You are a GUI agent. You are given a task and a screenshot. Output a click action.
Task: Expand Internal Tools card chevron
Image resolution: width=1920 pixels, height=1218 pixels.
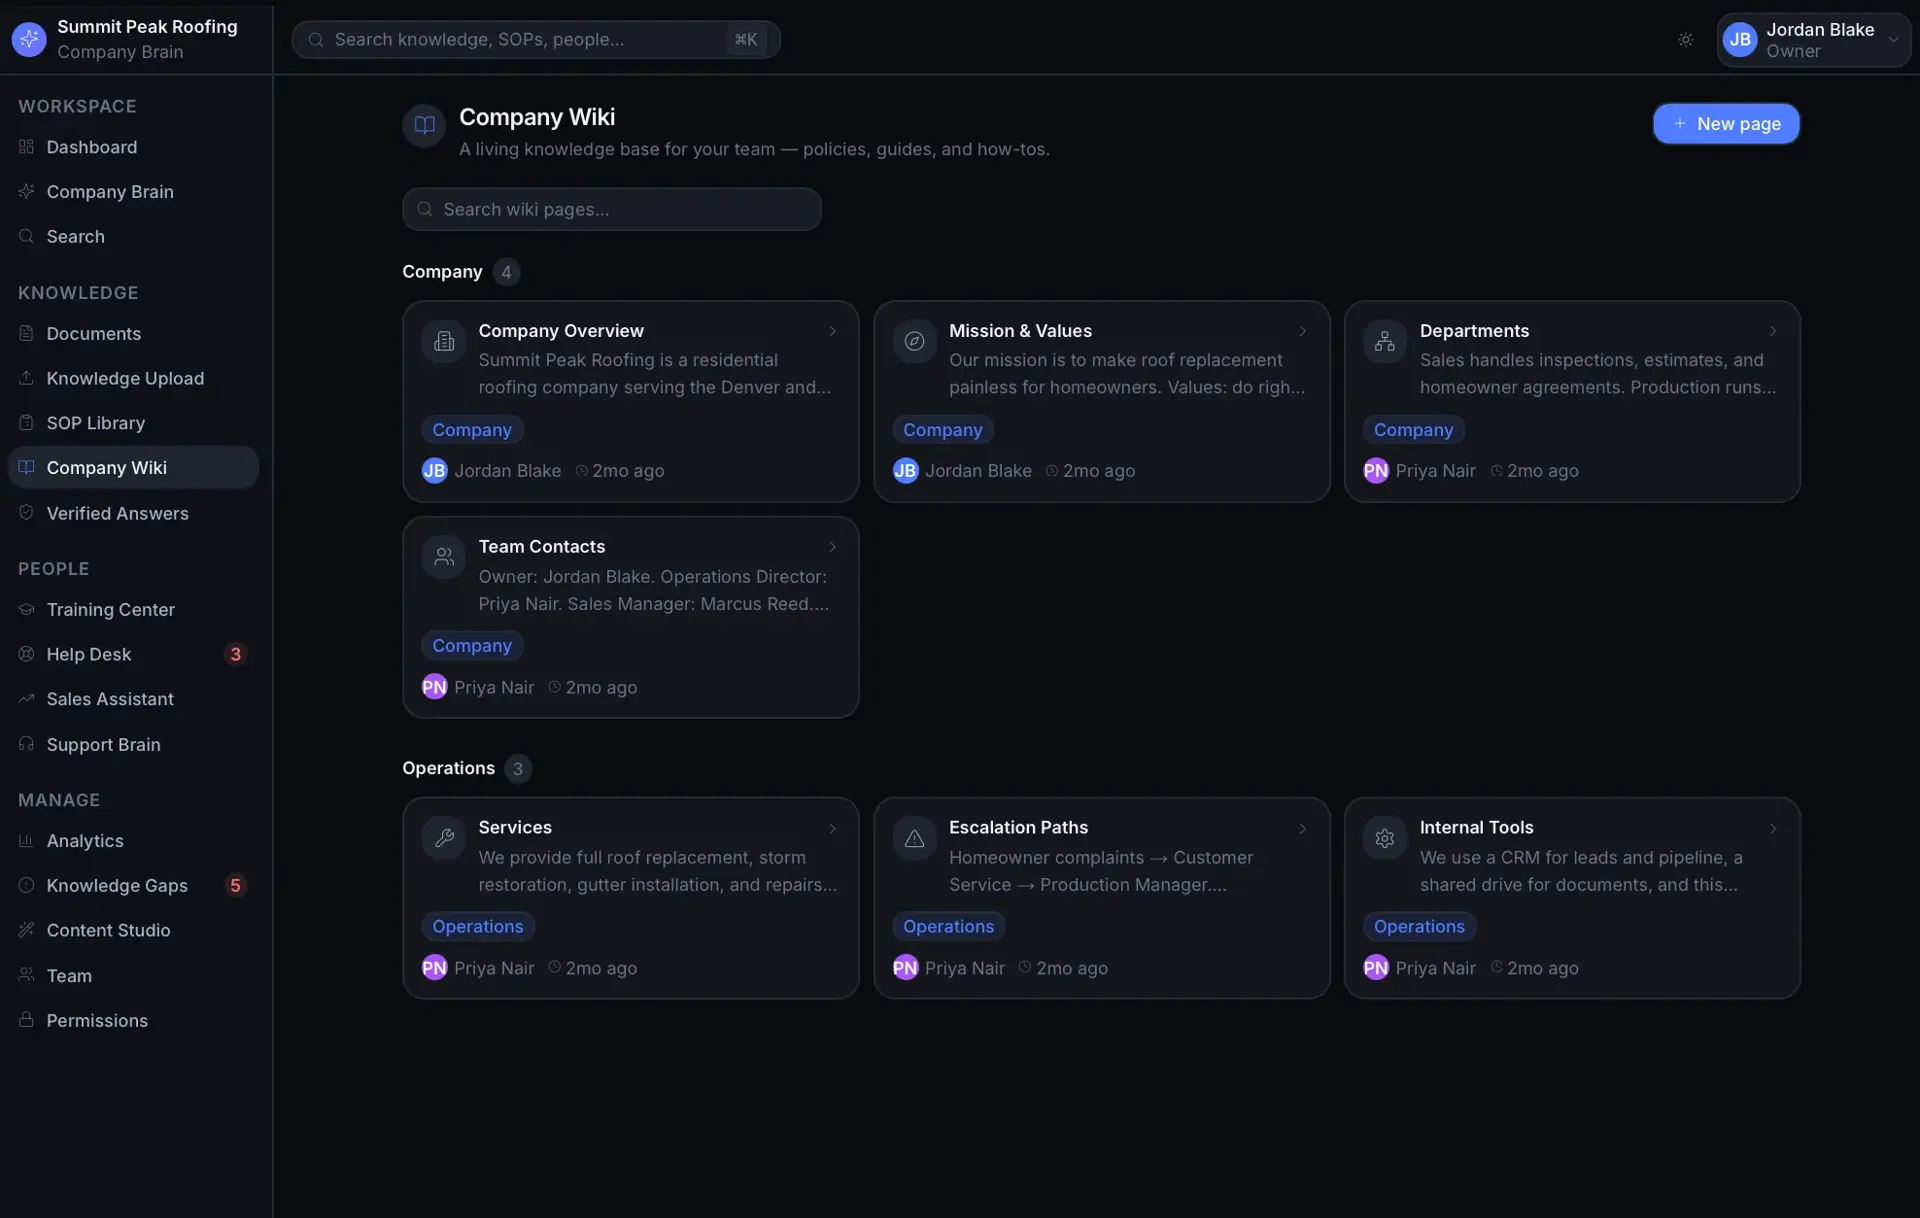click(1773, 828)
